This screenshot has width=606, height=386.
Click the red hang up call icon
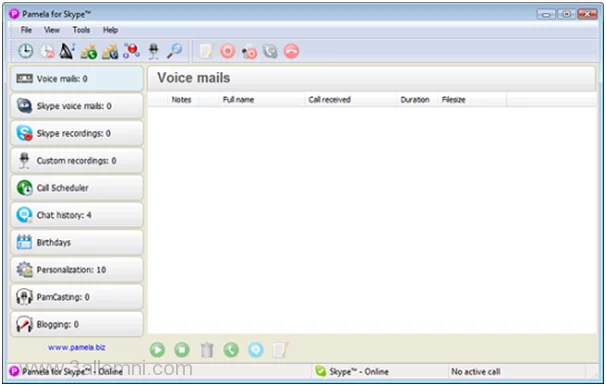[x=291, y=51]
